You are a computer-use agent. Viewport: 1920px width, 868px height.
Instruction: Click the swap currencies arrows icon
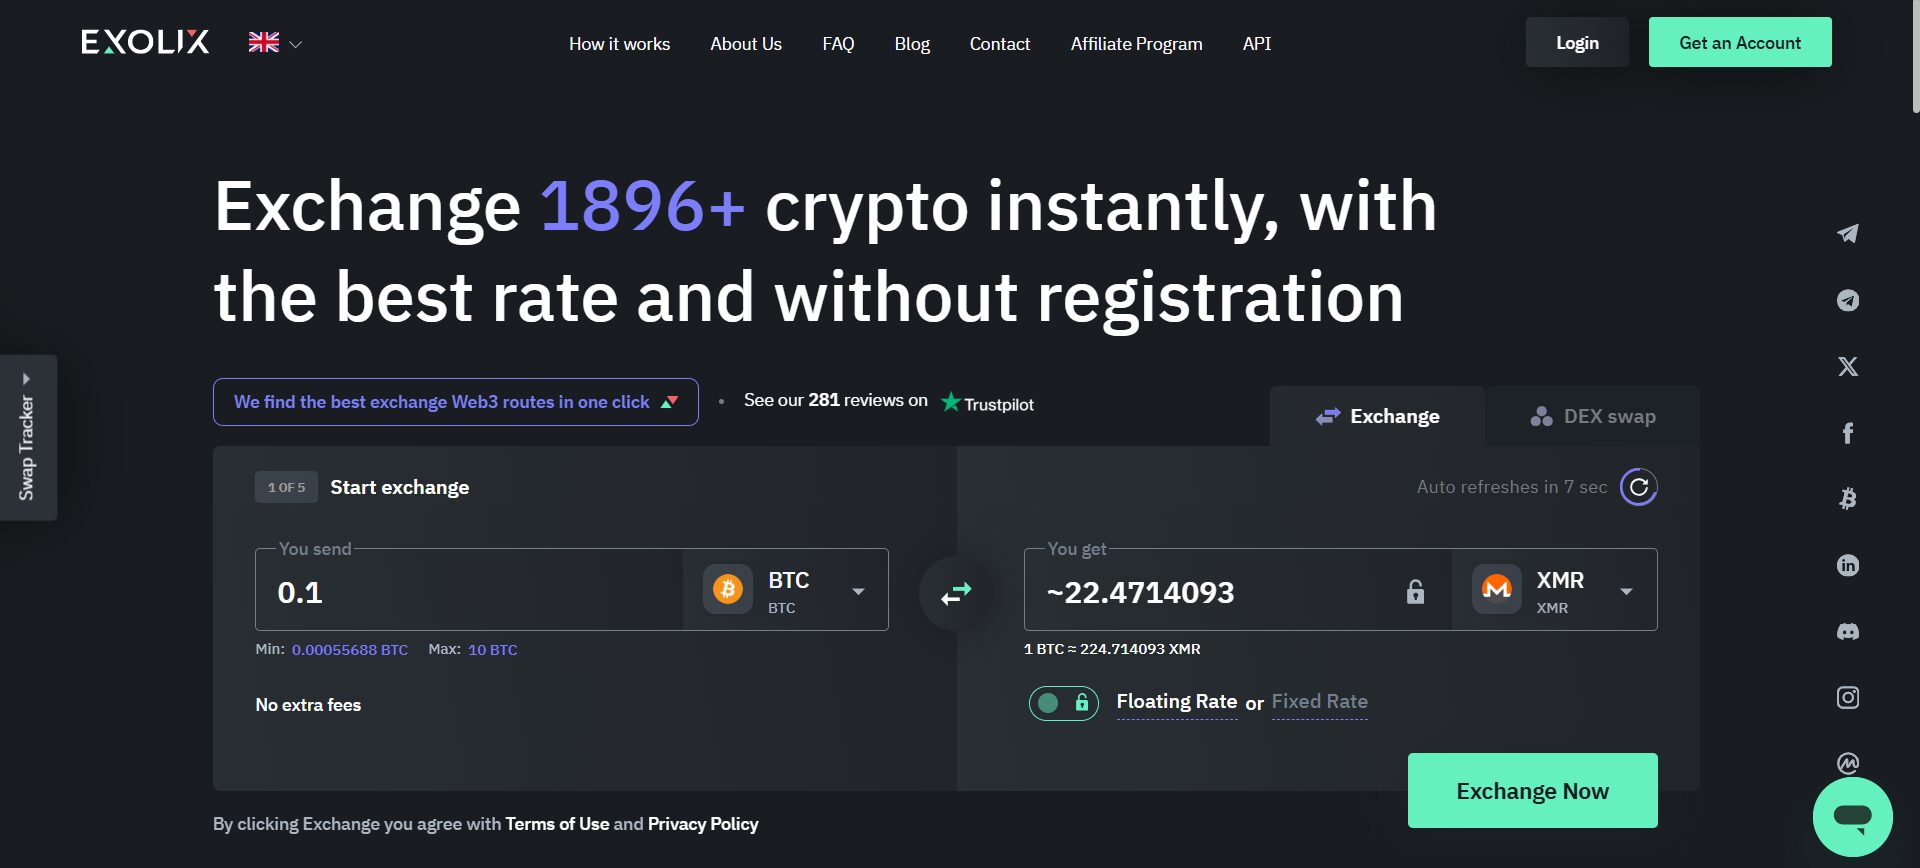tap(956, 592)
